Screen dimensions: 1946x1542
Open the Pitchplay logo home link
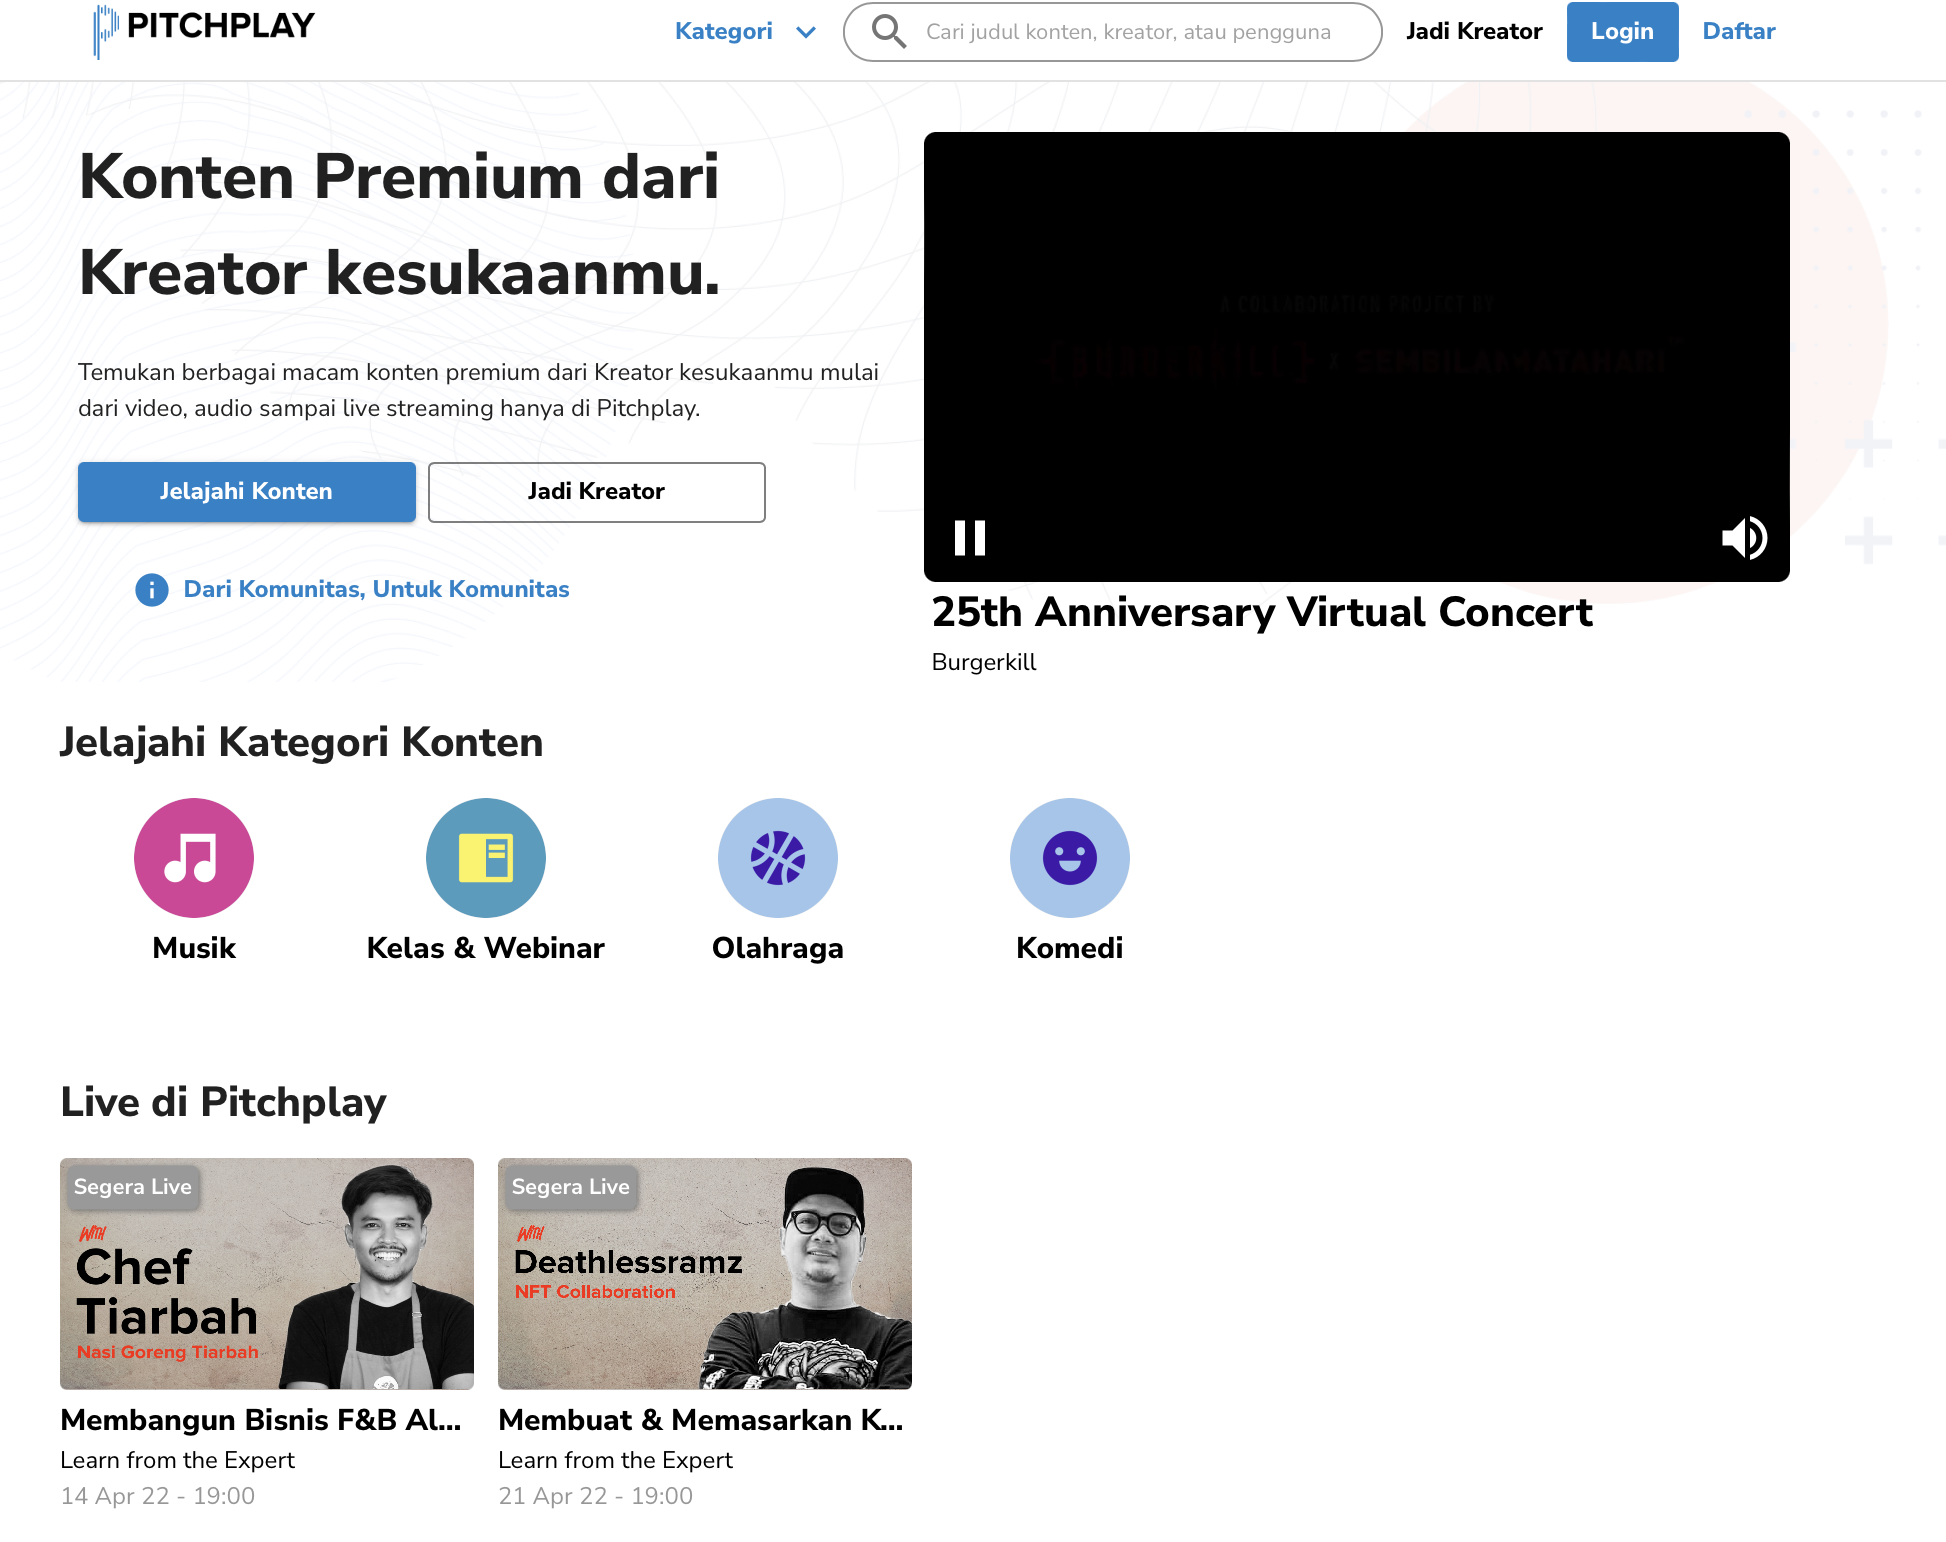click(204, 30)
